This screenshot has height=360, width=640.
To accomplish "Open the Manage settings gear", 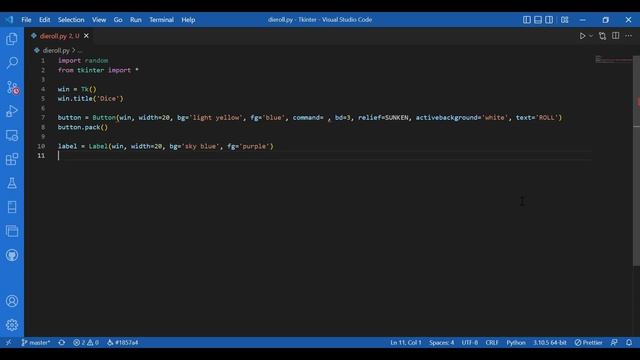I will pyautogui.click(x=12, y=325).
